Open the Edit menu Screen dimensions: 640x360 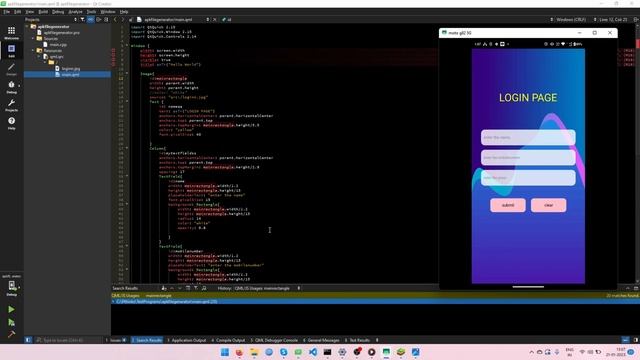pyautogui.click(x=18, y=12)
